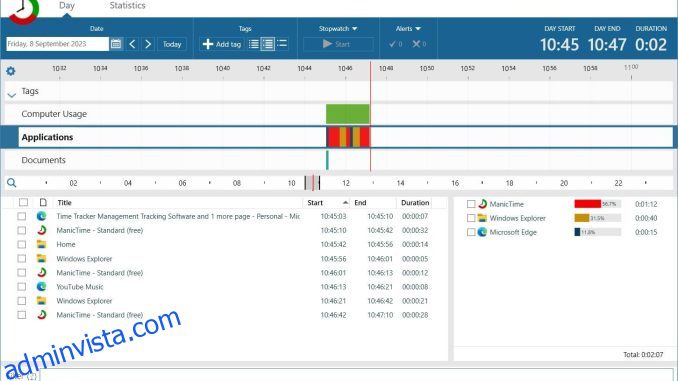Click the day overview selection slider handle

point(312,183)
